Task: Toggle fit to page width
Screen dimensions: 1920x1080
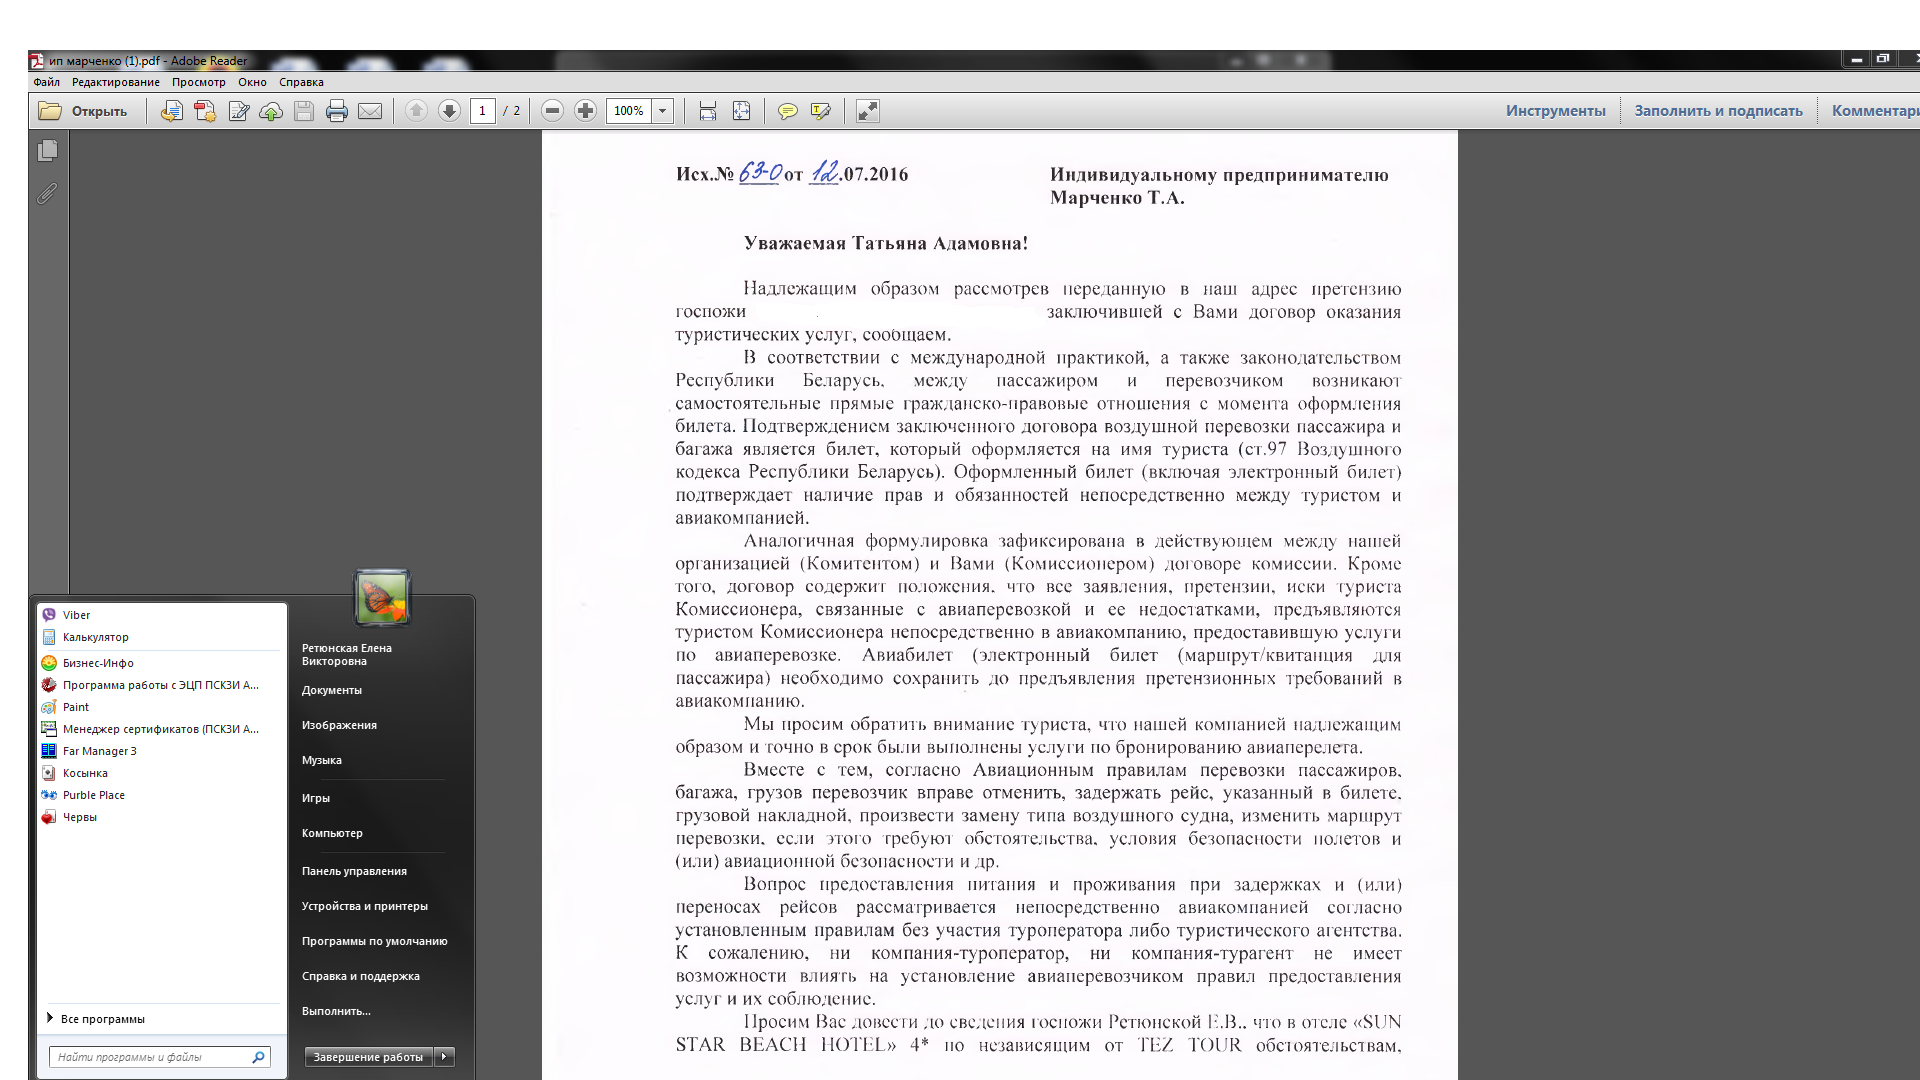Action: click(708, 111)
